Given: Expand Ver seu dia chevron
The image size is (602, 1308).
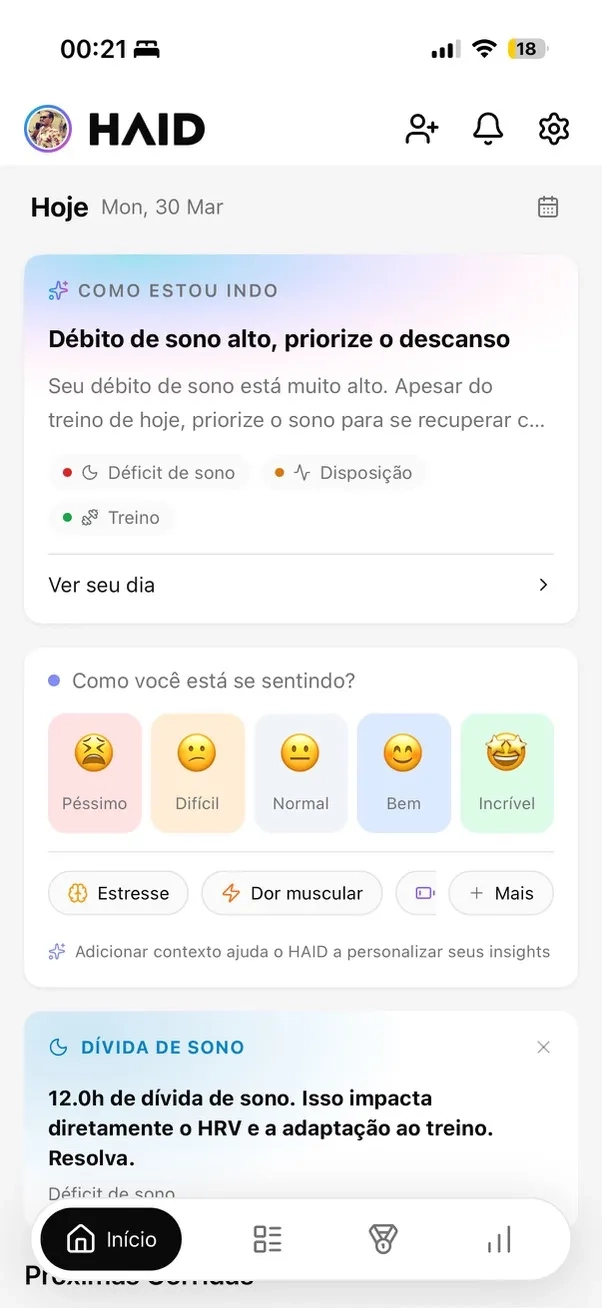Looking at the screenshot, I should (x=543, y=585).
